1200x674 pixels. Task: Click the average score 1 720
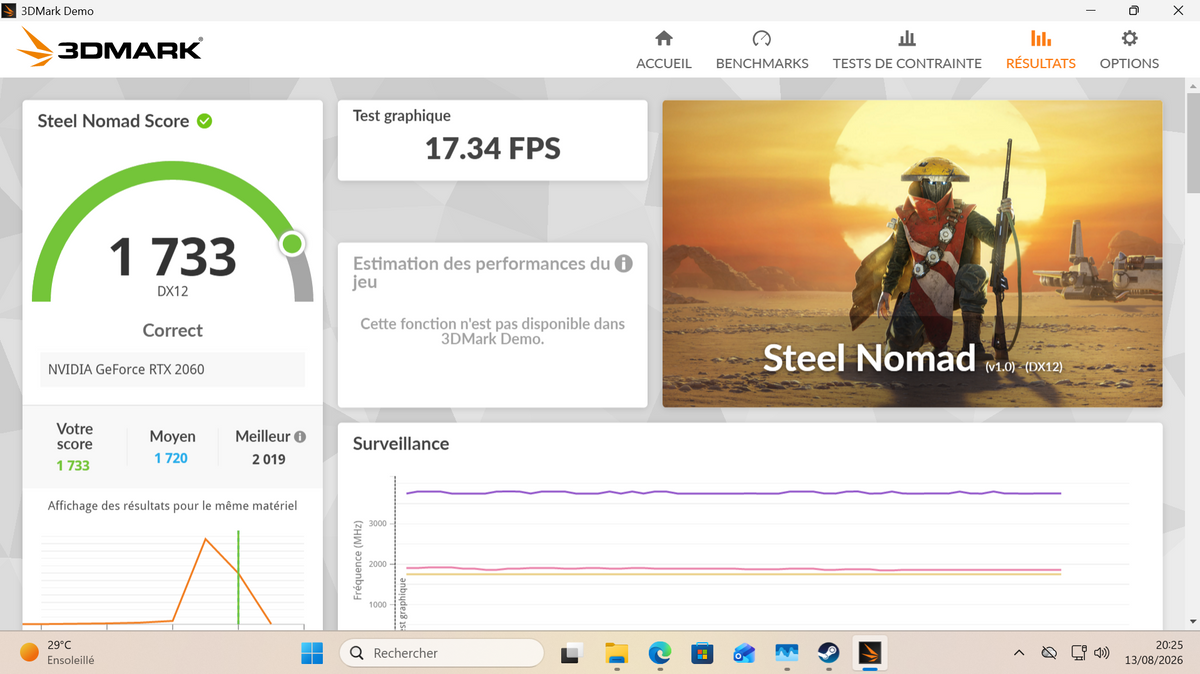(171, 458)
